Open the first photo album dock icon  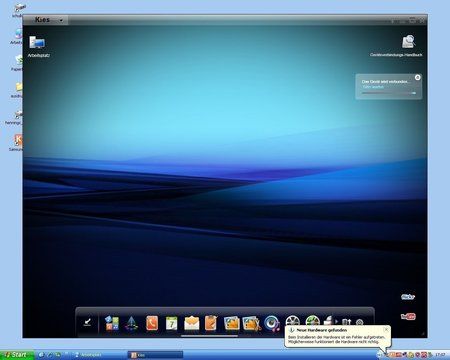pyautogui.click(x=232, y=323)
